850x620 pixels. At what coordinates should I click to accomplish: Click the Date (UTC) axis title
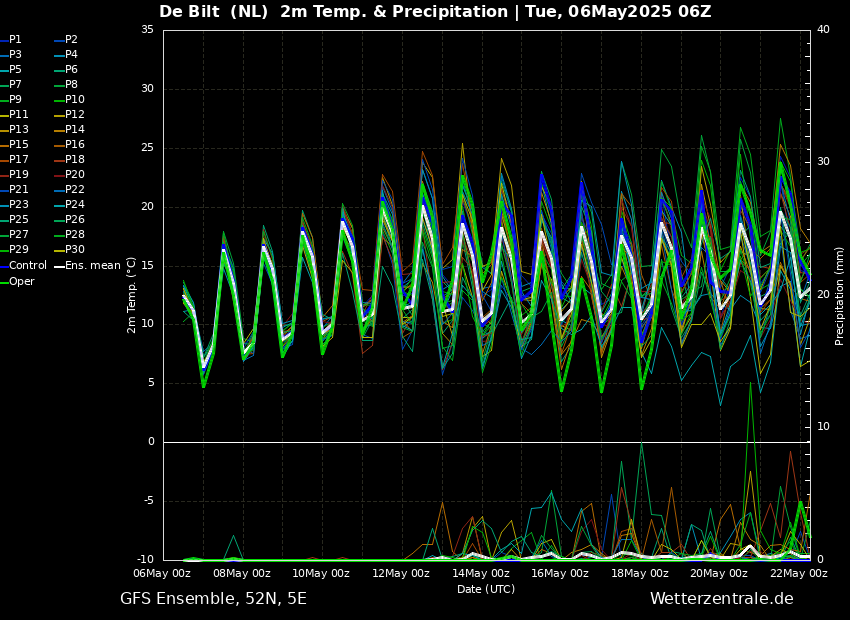pos(486,589)
